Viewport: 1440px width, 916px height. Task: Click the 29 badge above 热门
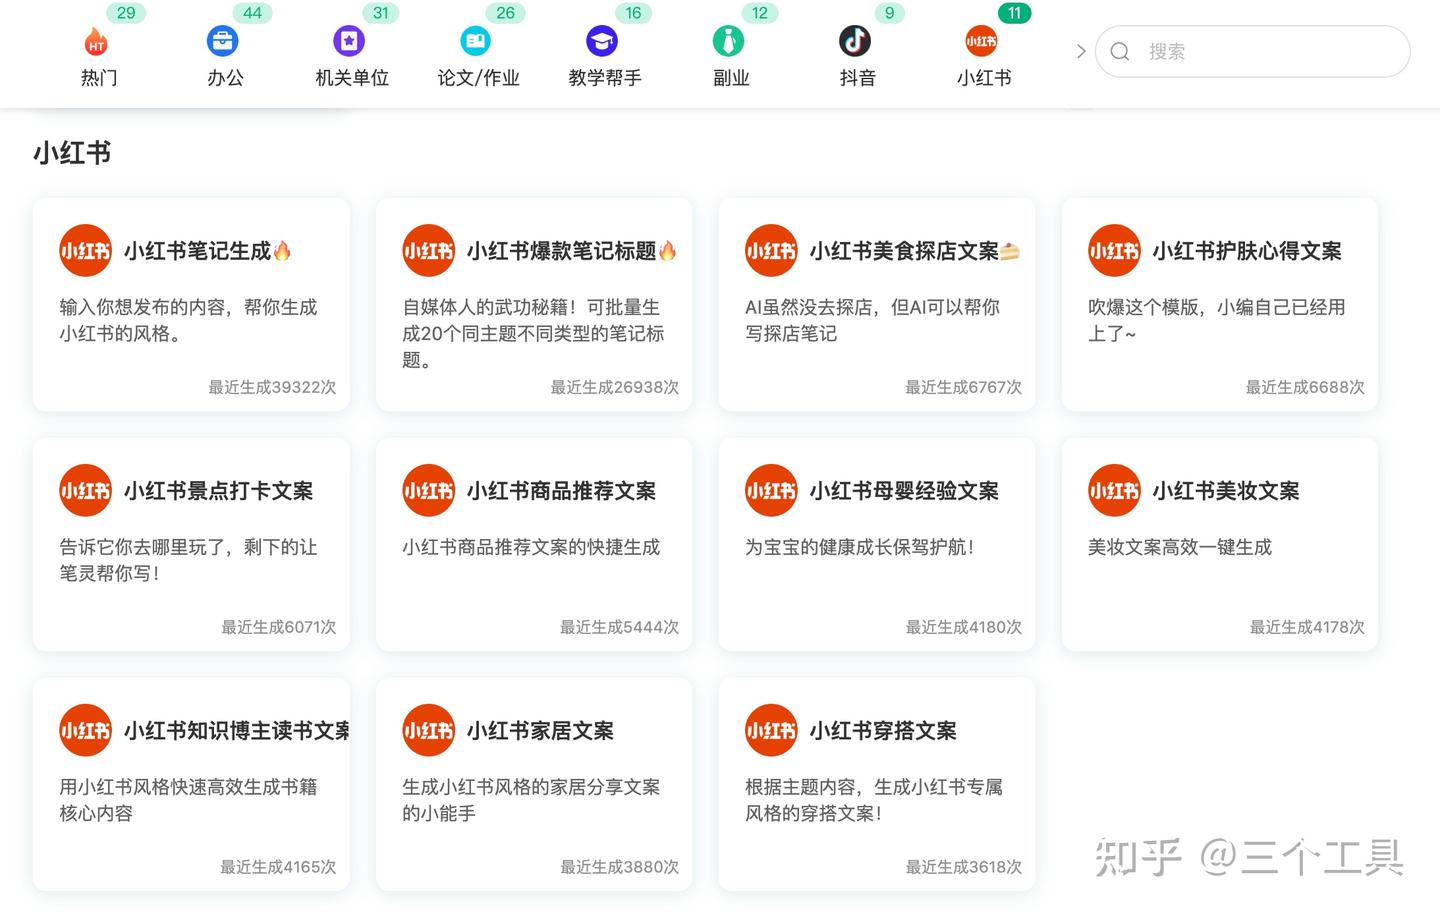click(x=126, y=13)
